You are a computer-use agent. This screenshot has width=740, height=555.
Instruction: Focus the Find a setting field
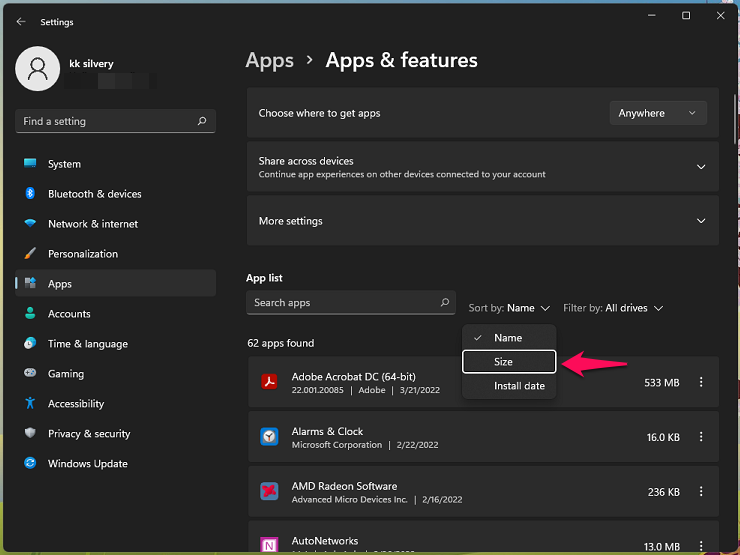(x=116, y=121)
